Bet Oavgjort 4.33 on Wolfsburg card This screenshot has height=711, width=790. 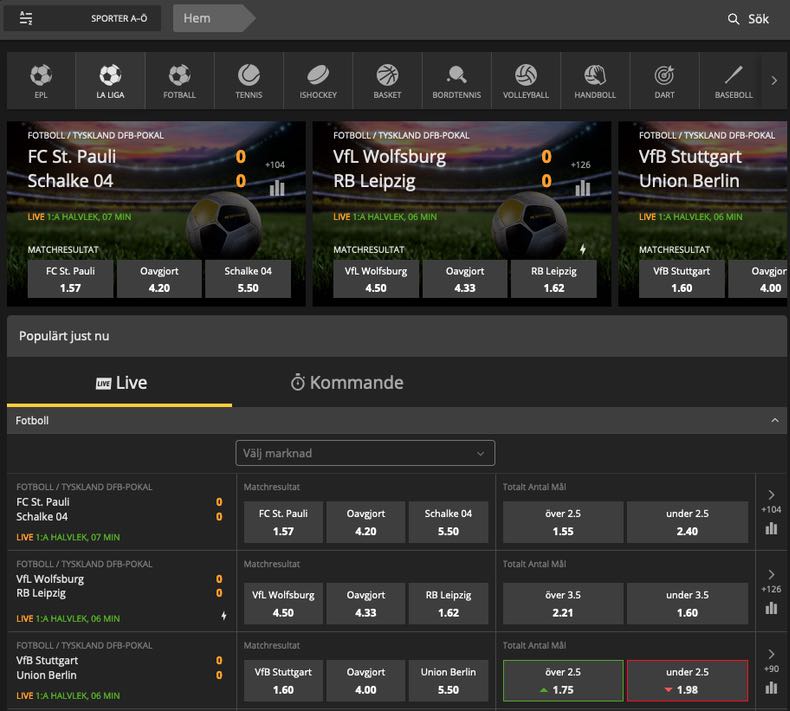pyautogui.click(x=465, y=279)
